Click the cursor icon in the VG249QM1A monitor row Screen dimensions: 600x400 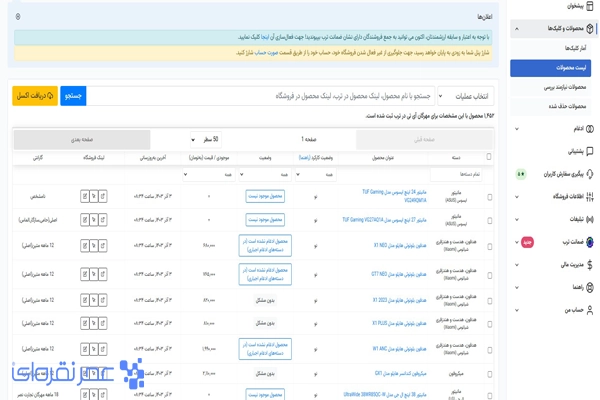[x=93, y=196]
